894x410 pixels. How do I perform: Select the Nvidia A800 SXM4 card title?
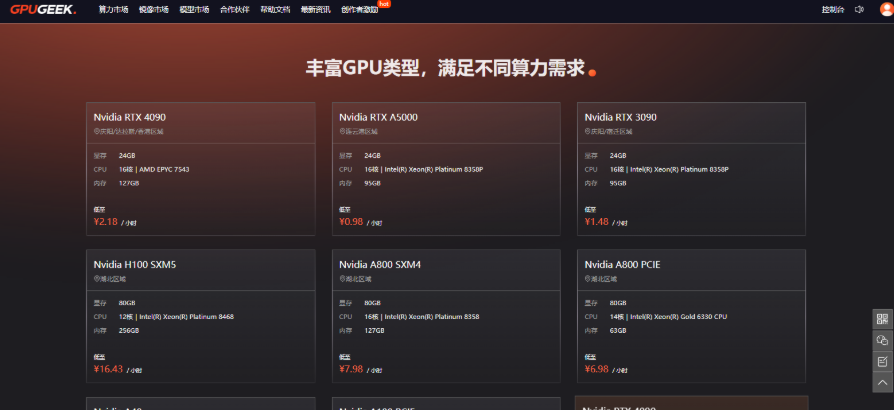tap(380, 265)
